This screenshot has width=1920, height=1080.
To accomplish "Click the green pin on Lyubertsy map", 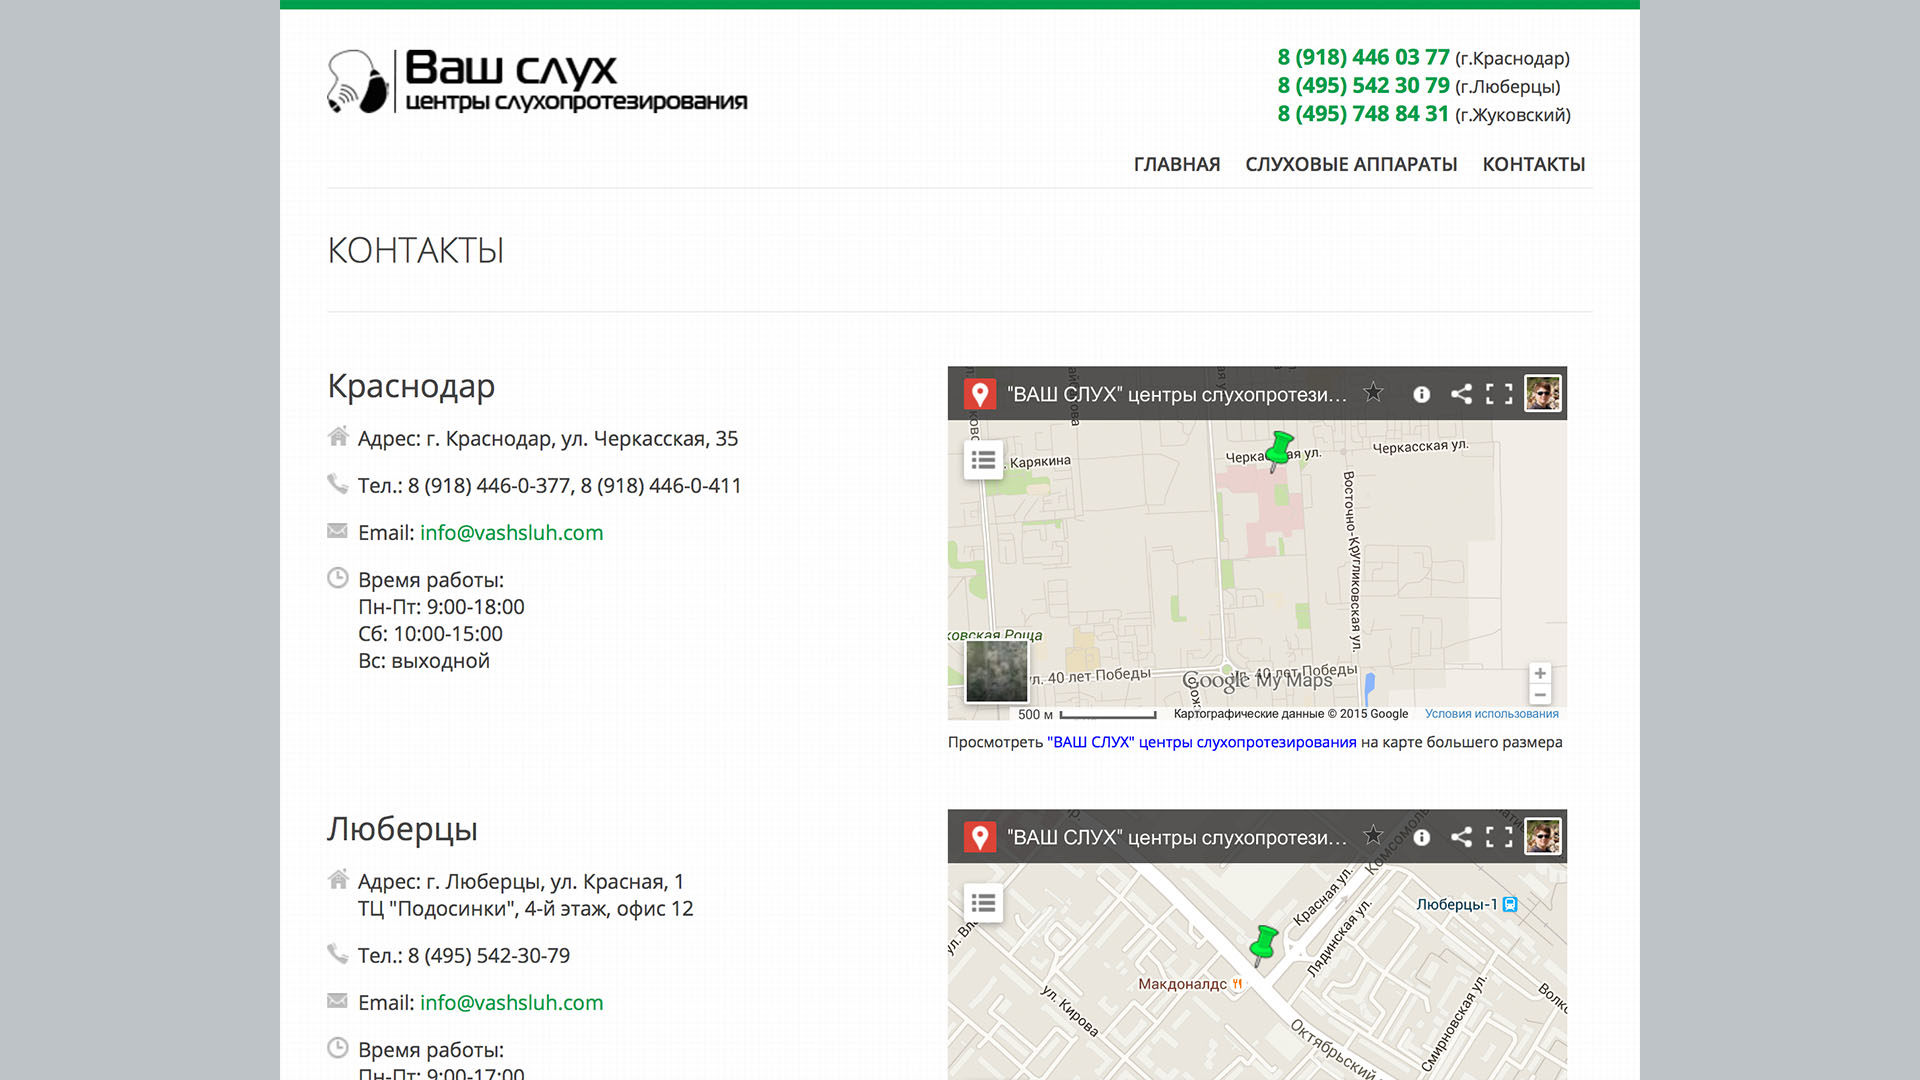I will [x=1264, y=942].
